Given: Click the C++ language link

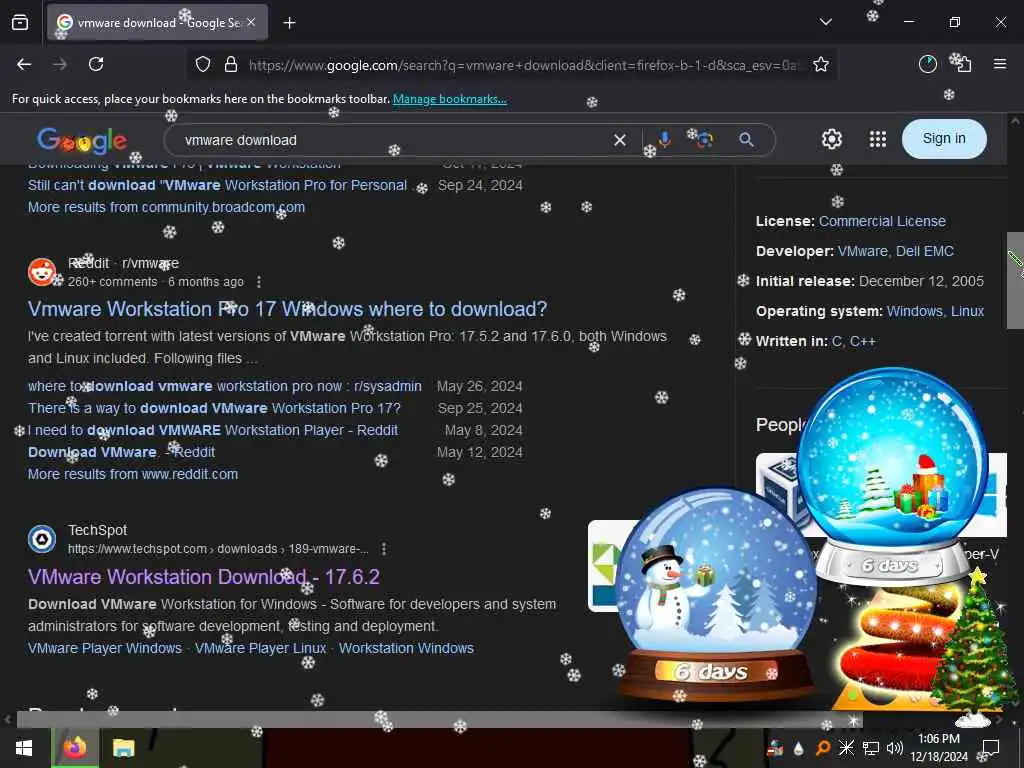Looking at the screenshot, I should click(x=862, y=341).
